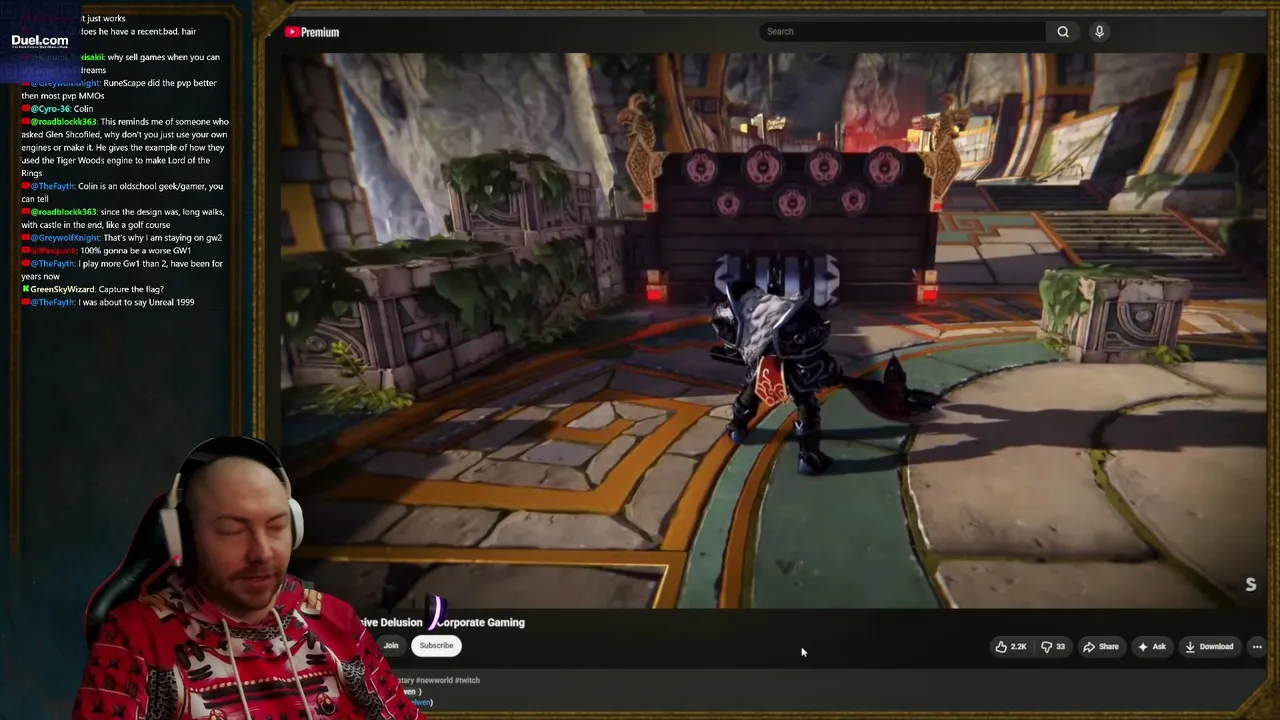
Task: Click chat message "Colin is an oldschool geek/gamer"
Action: tap(122, 192)
